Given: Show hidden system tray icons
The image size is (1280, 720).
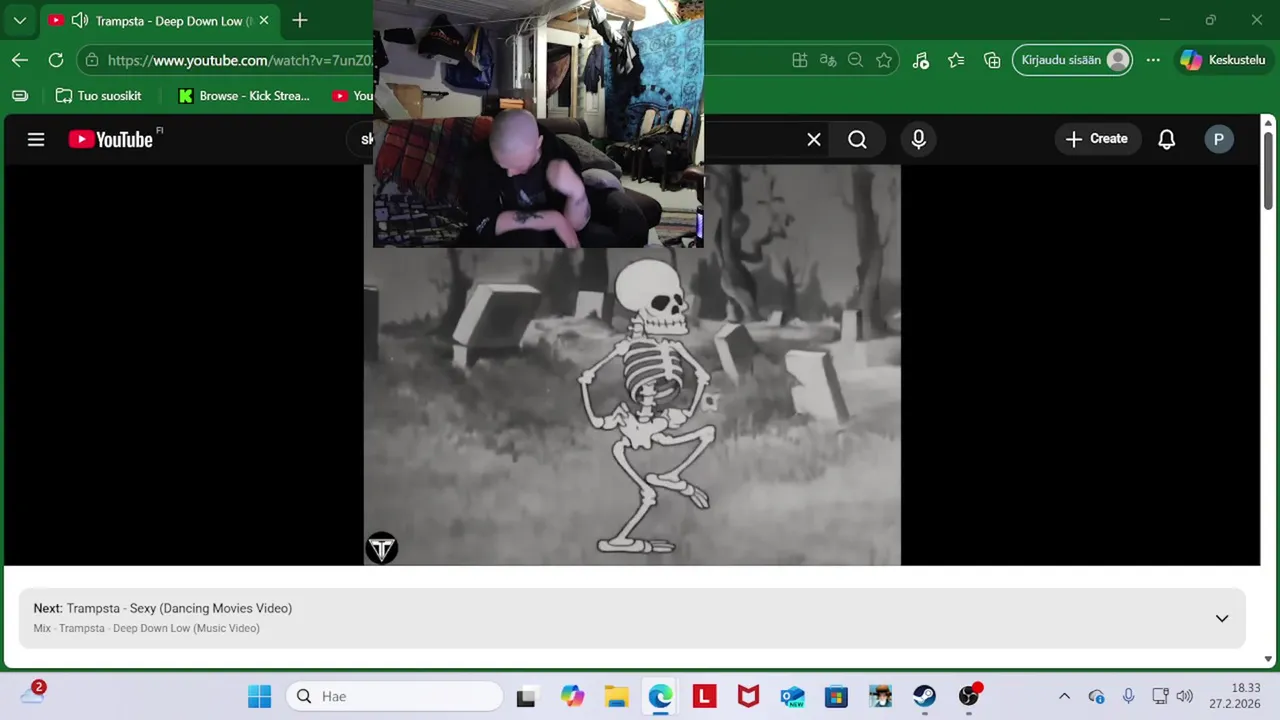Looking at the screenshot, I should point(1064,696).
